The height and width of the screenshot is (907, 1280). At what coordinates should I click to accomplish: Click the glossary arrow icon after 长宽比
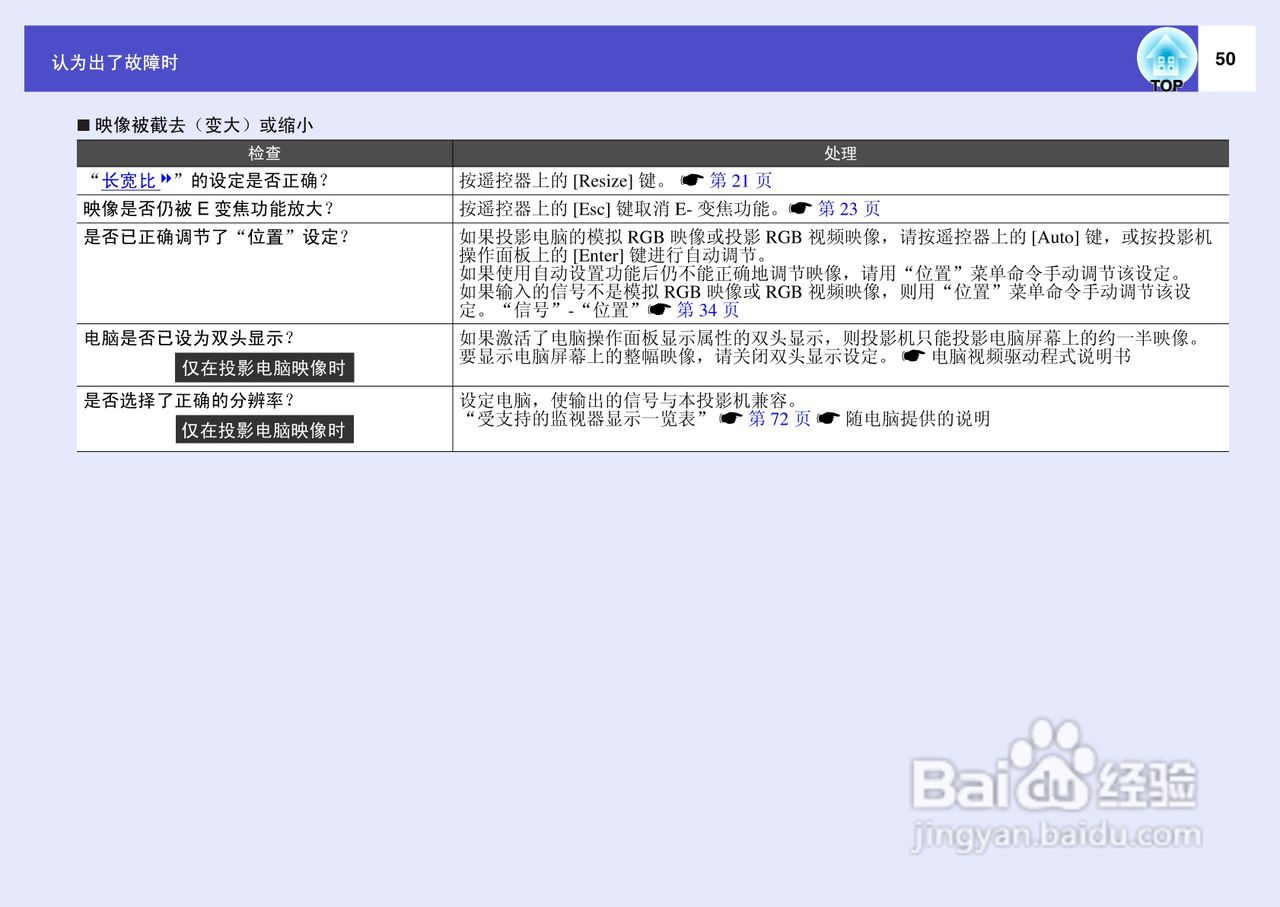(166, 179)
